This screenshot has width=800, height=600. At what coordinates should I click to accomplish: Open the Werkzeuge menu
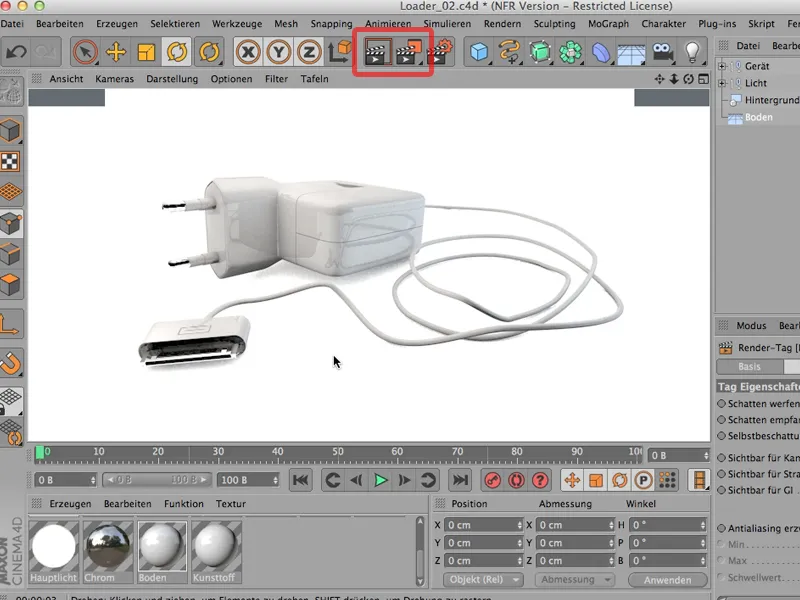coord(237,23)
